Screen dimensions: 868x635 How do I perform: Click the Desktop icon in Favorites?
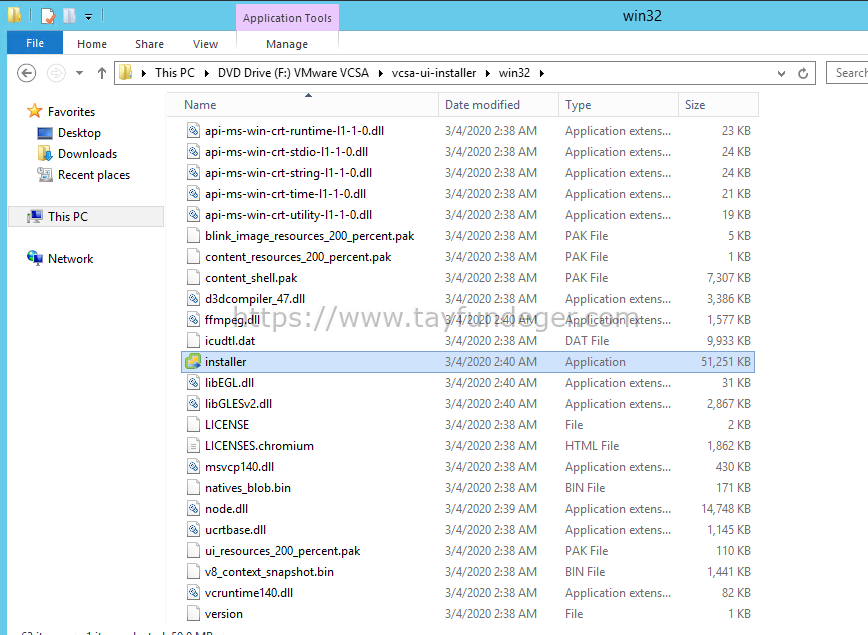tap(45, 133)
